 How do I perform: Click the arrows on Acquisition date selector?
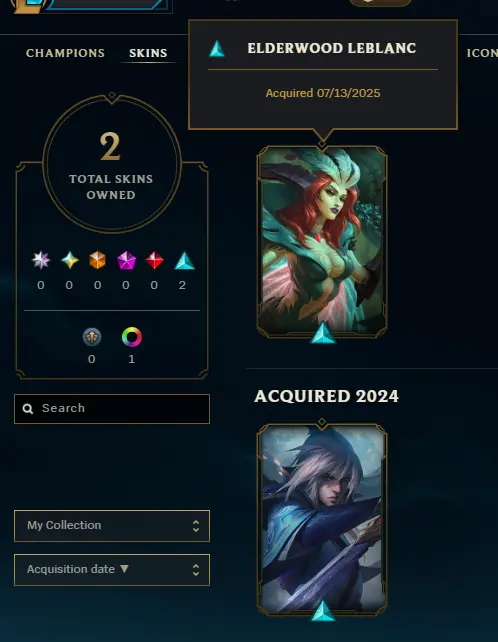[196, 570]
